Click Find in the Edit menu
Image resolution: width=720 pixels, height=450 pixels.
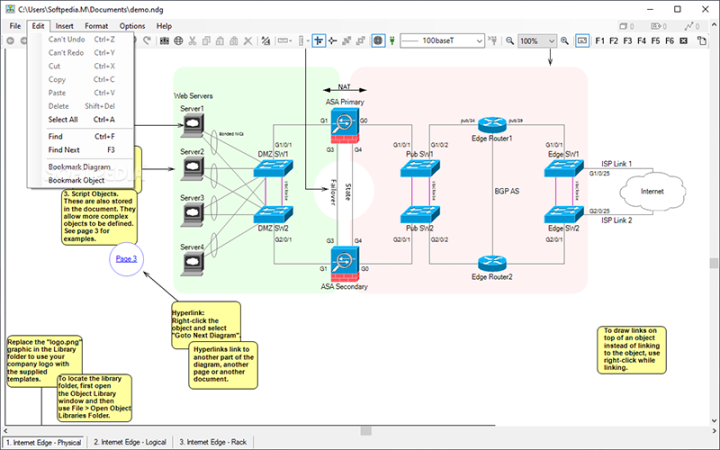[56, 136]
